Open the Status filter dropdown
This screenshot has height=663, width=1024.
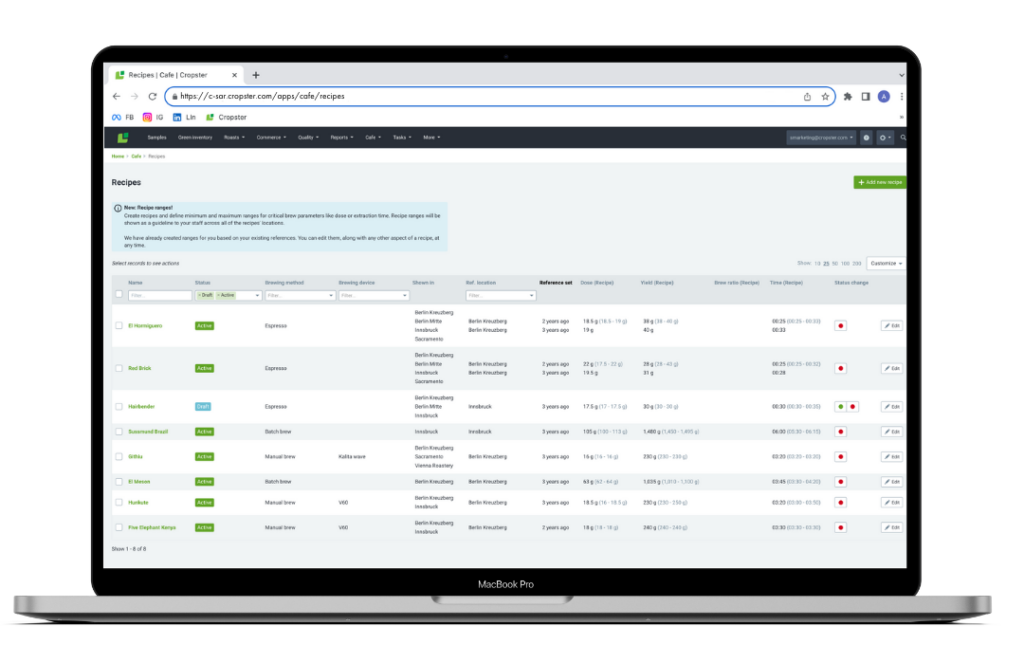point(228,296)
